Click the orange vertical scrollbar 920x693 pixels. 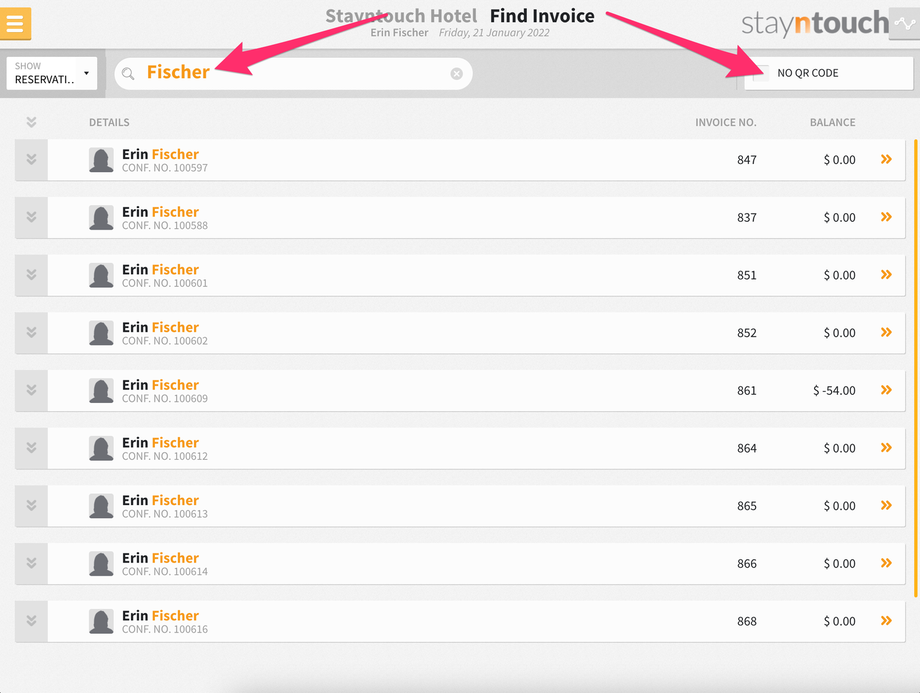(915, 368)
